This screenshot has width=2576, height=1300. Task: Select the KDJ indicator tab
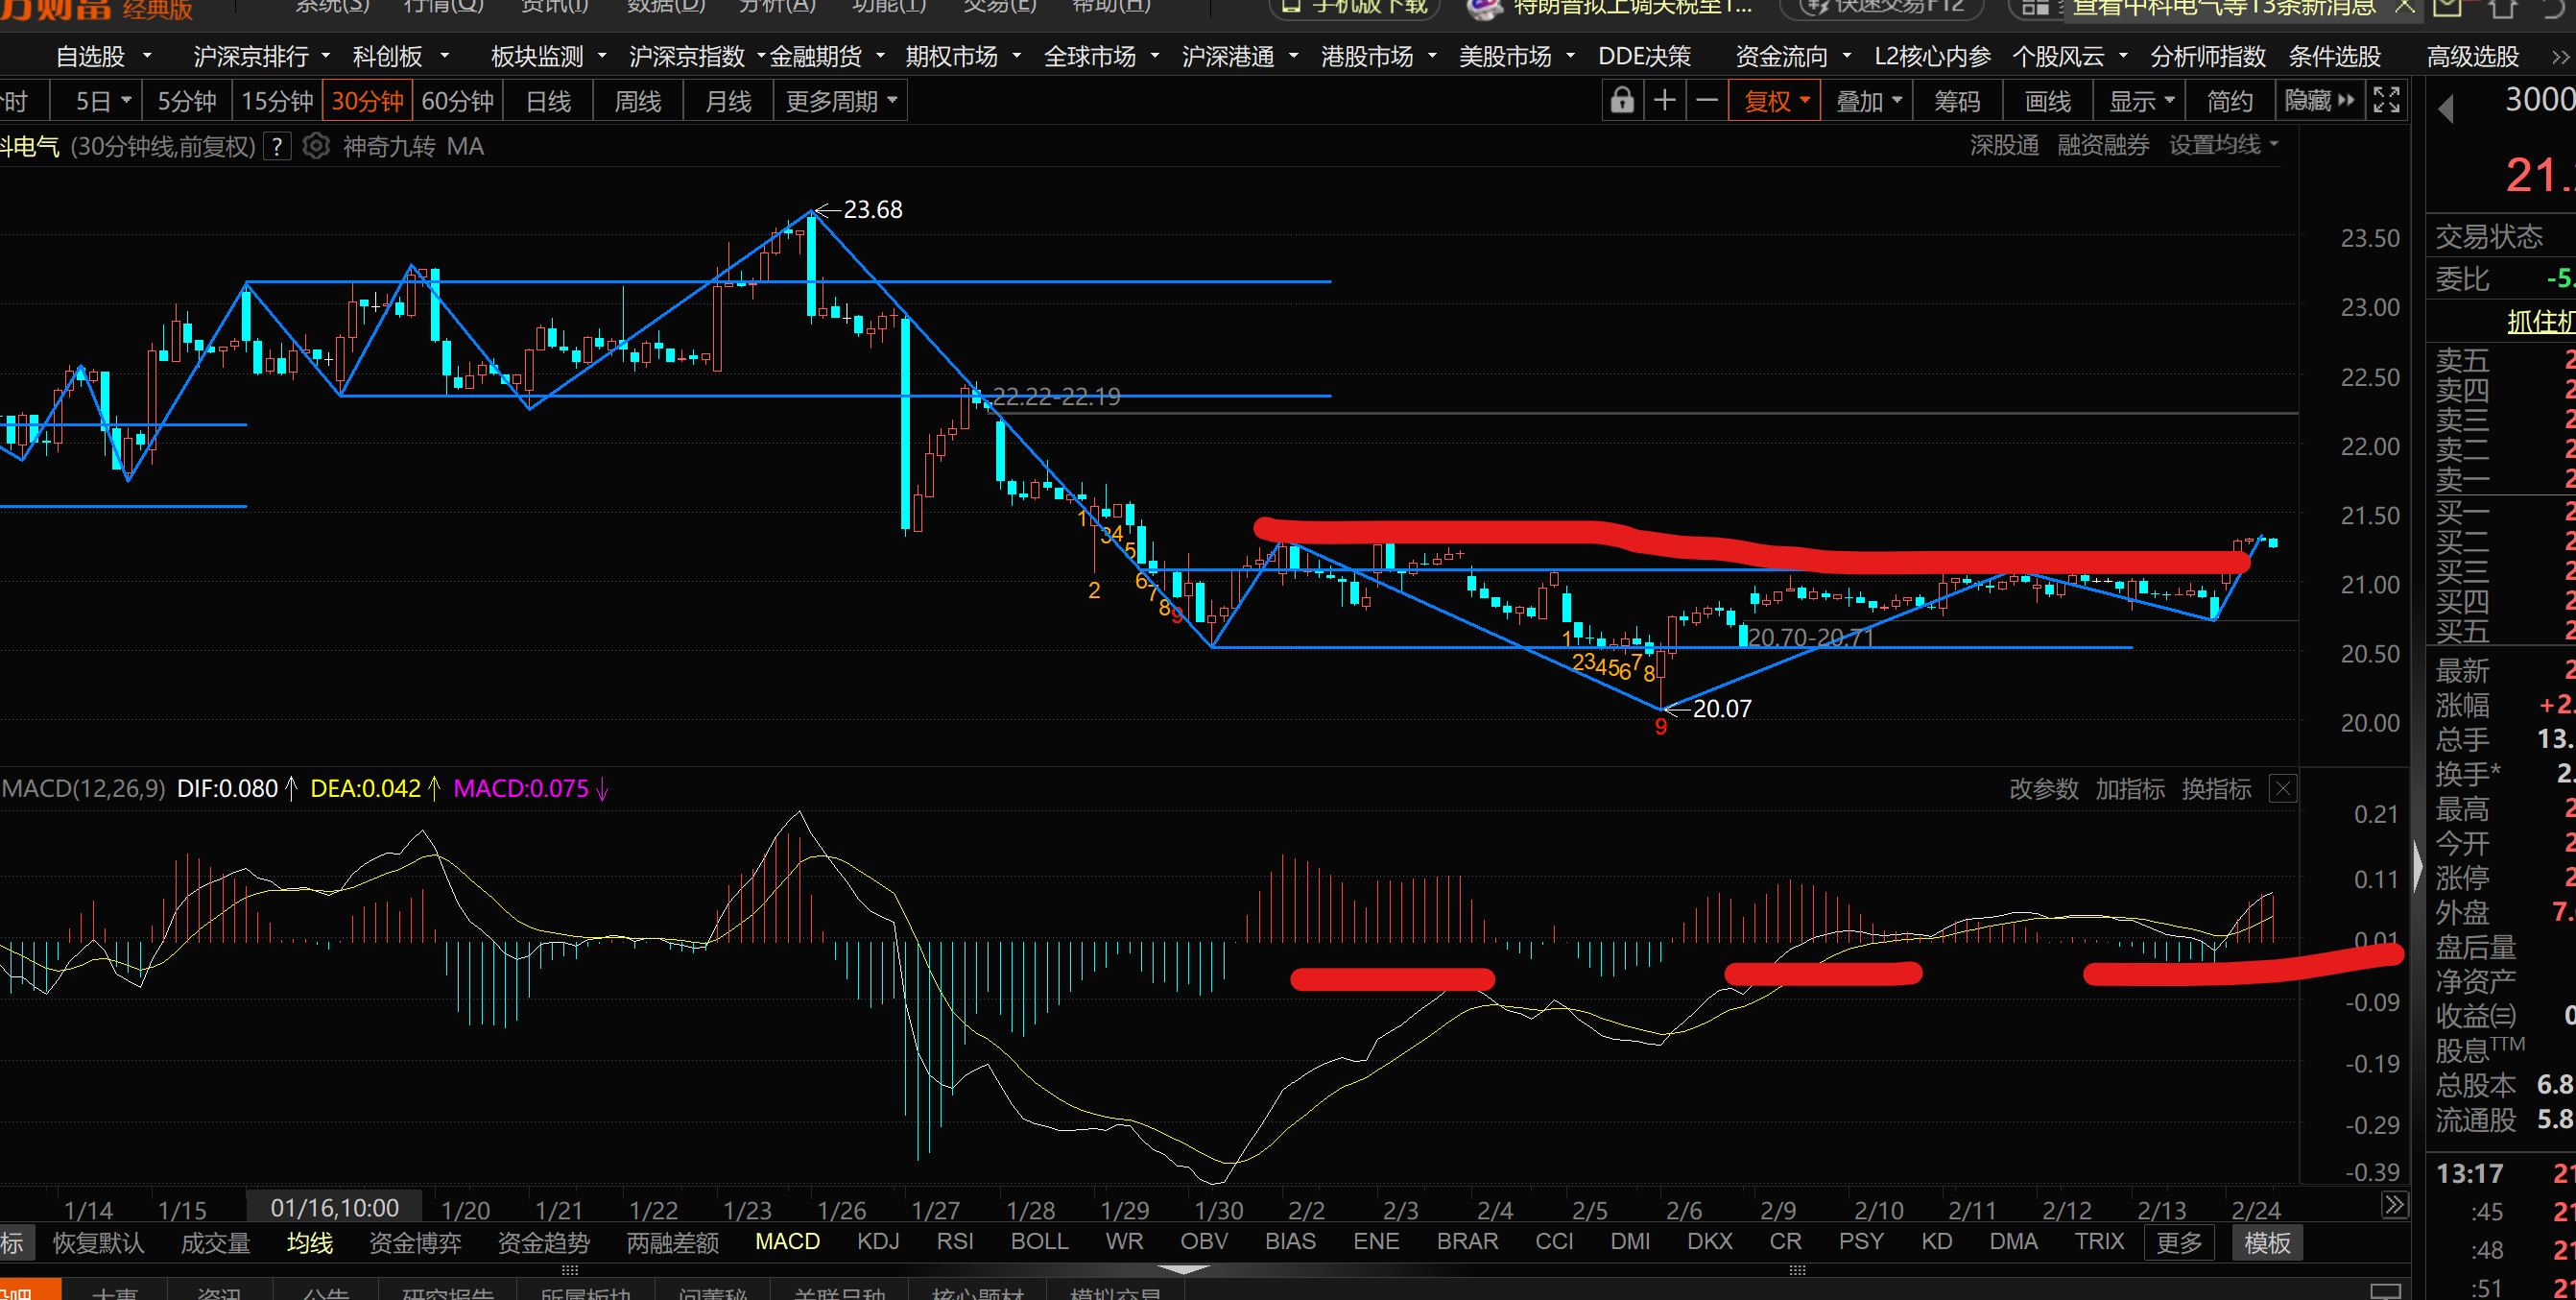pos(878,1242)
